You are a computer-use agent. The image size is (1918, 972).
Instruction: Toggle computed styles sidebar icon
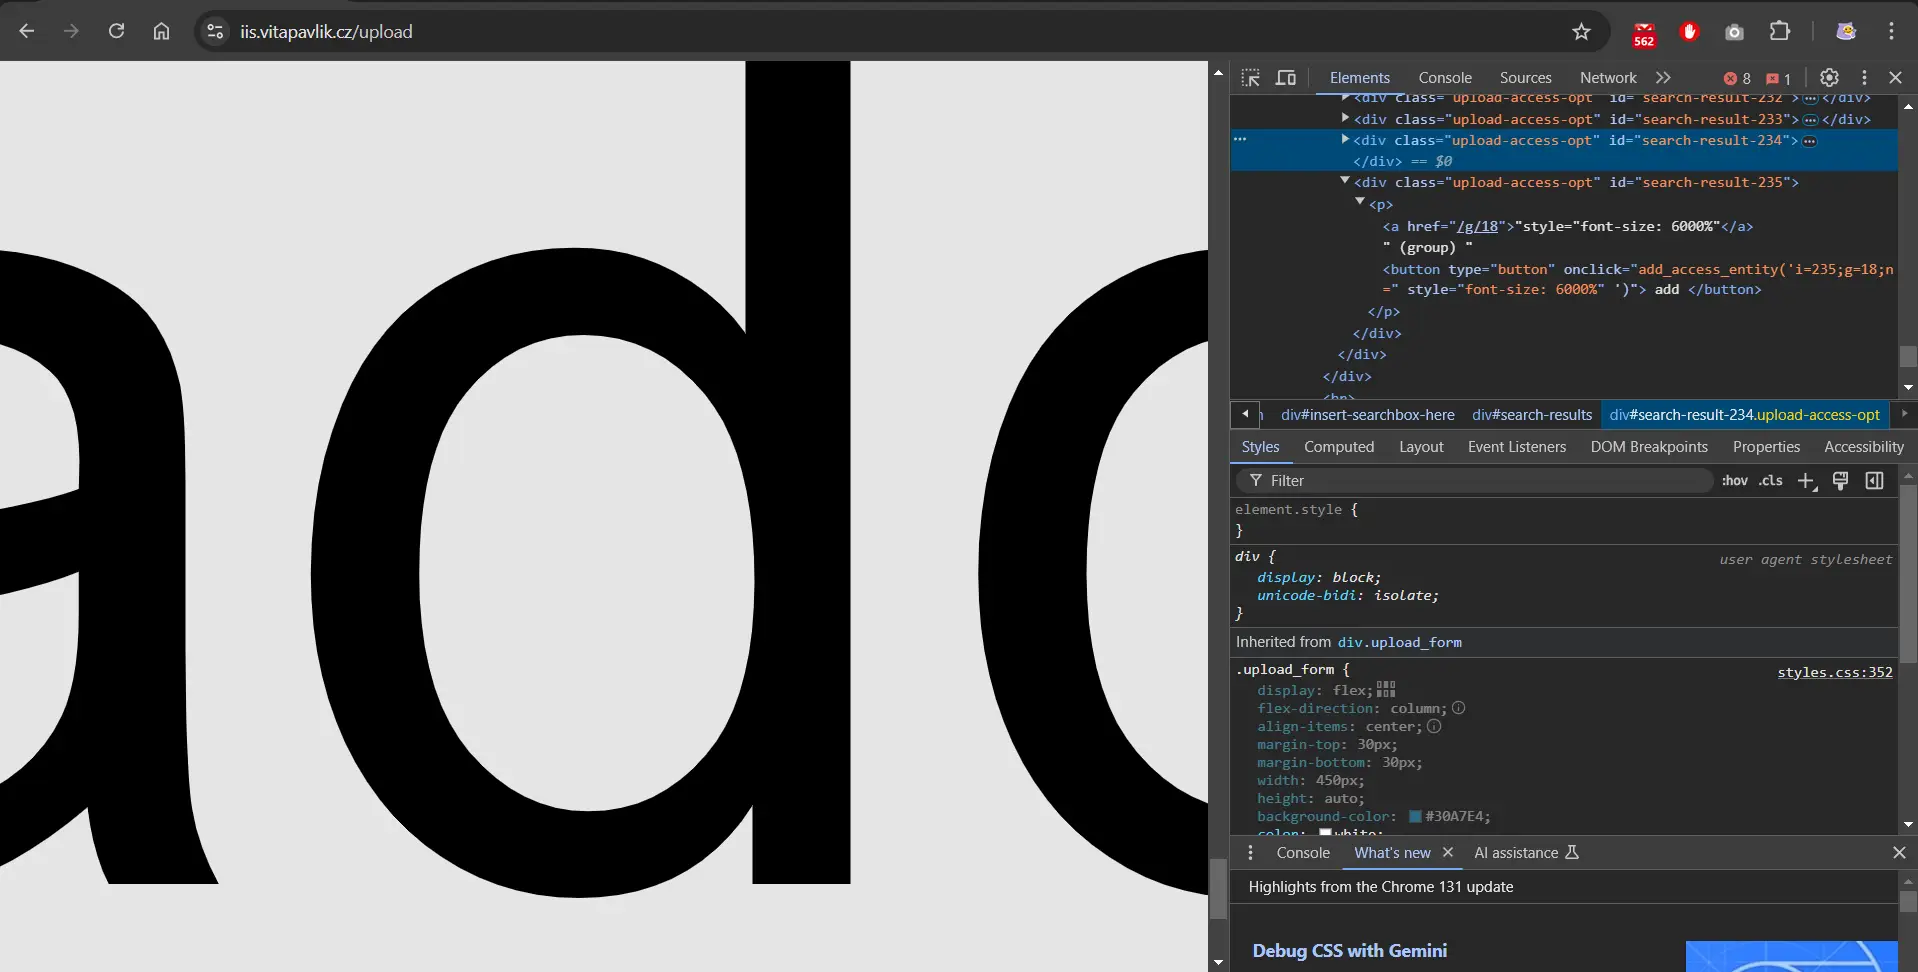(x=1874, y=481)
